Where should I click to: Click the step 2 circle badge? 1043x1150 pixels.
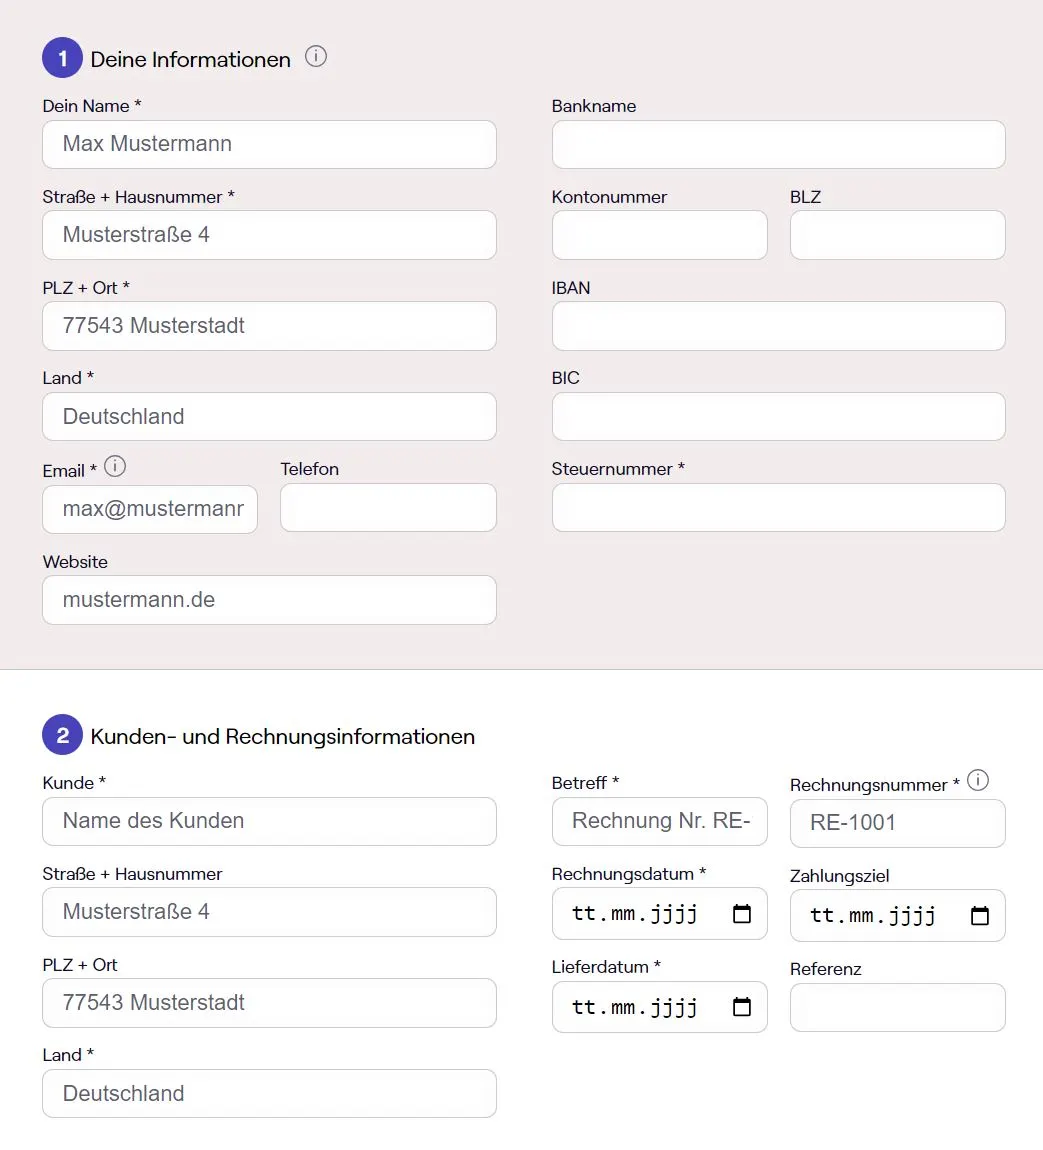click(x=62, y=734)
